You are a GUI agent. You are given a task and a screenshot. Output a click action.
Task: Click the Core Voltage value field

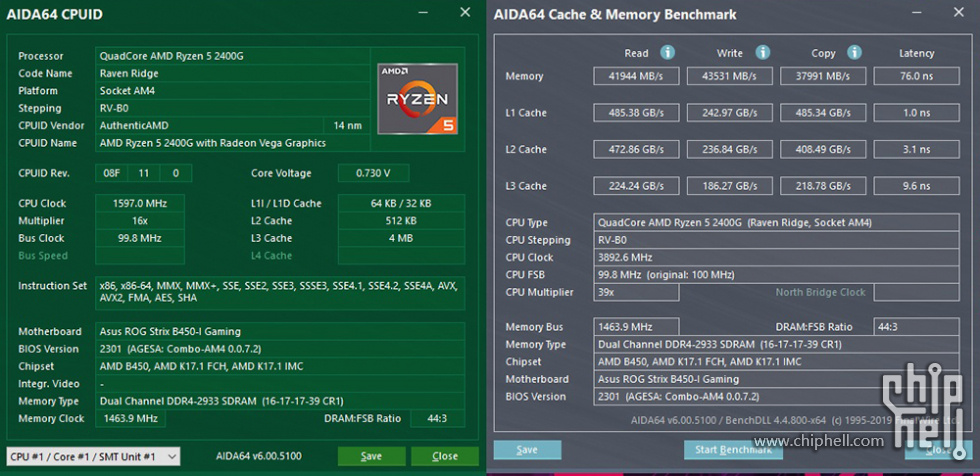coord(373,173)
